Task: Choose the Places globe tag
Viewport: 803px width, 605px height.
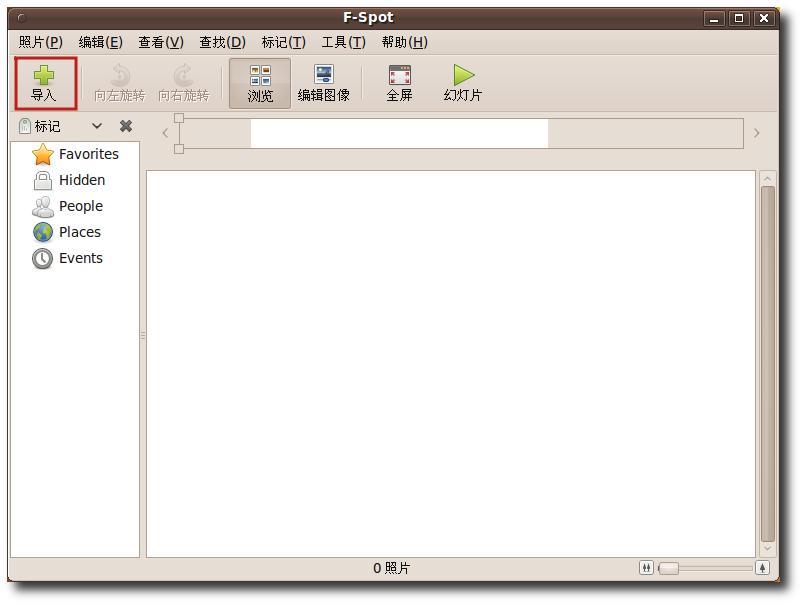Action: [67, 232]
